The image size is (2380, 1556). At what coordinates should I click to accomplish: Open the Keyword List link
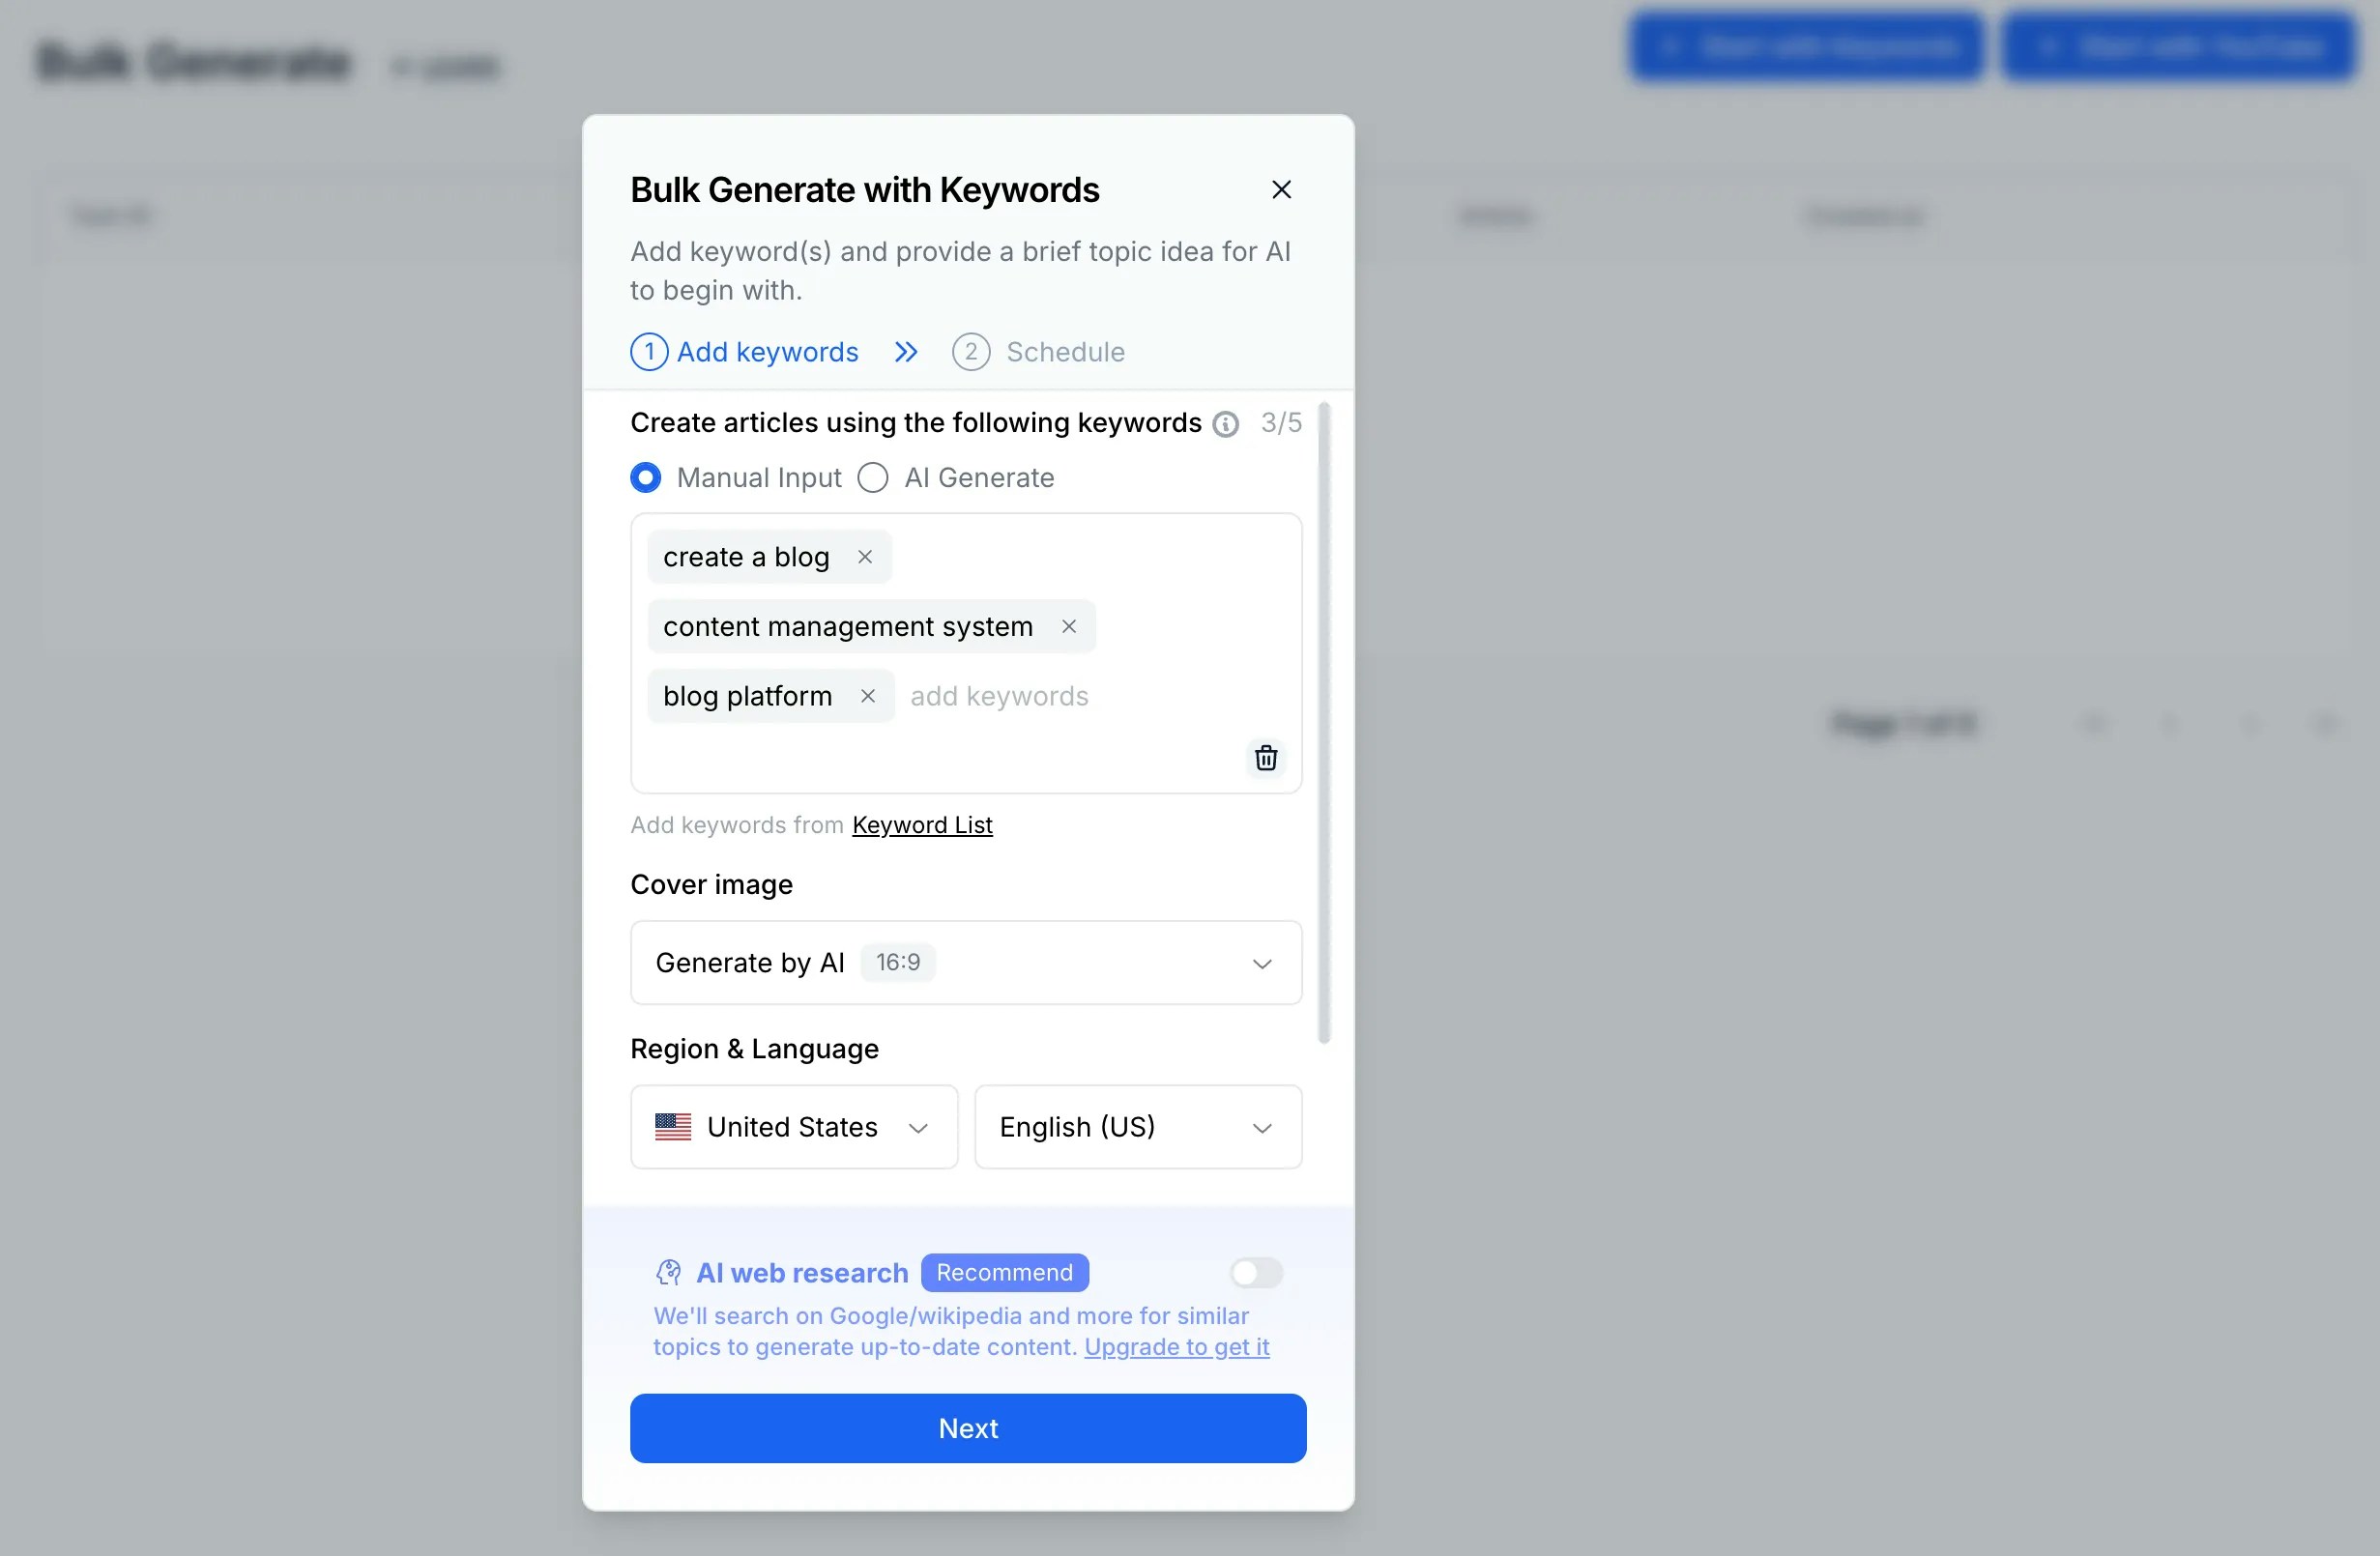click(x=921, y=825)
